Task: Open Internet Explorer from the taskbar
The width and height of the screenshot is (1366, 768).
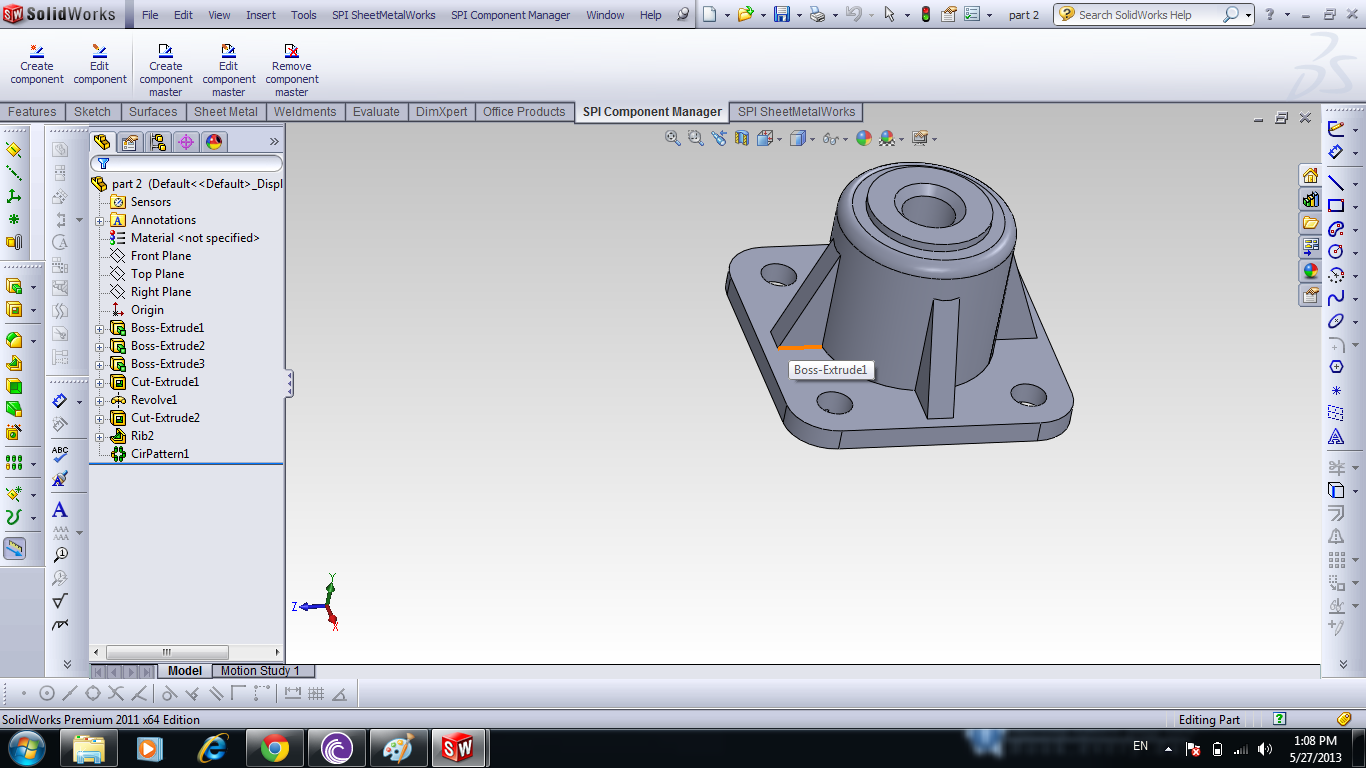Action: tap(213, 748)
